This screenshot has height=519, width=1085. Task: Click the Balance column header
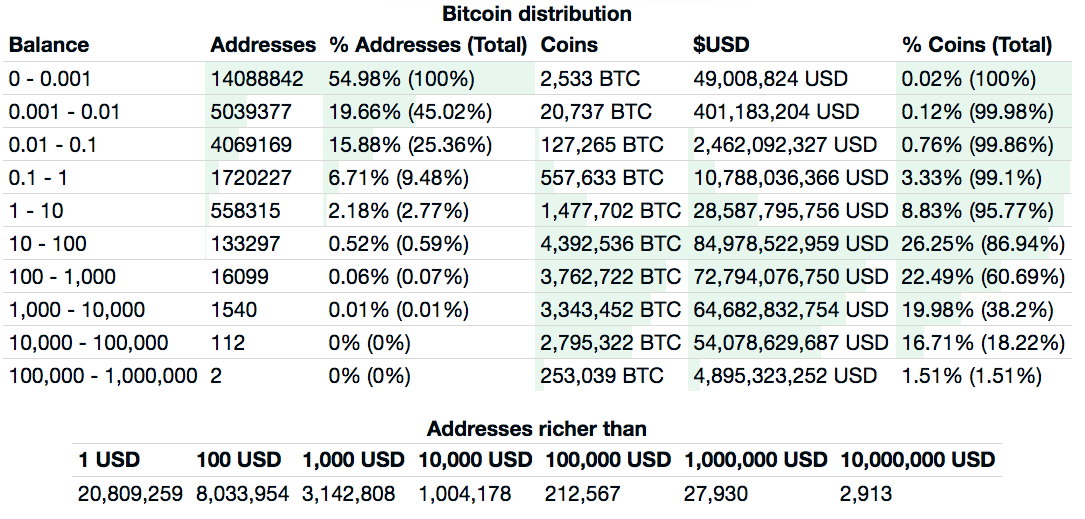point(49,45)
